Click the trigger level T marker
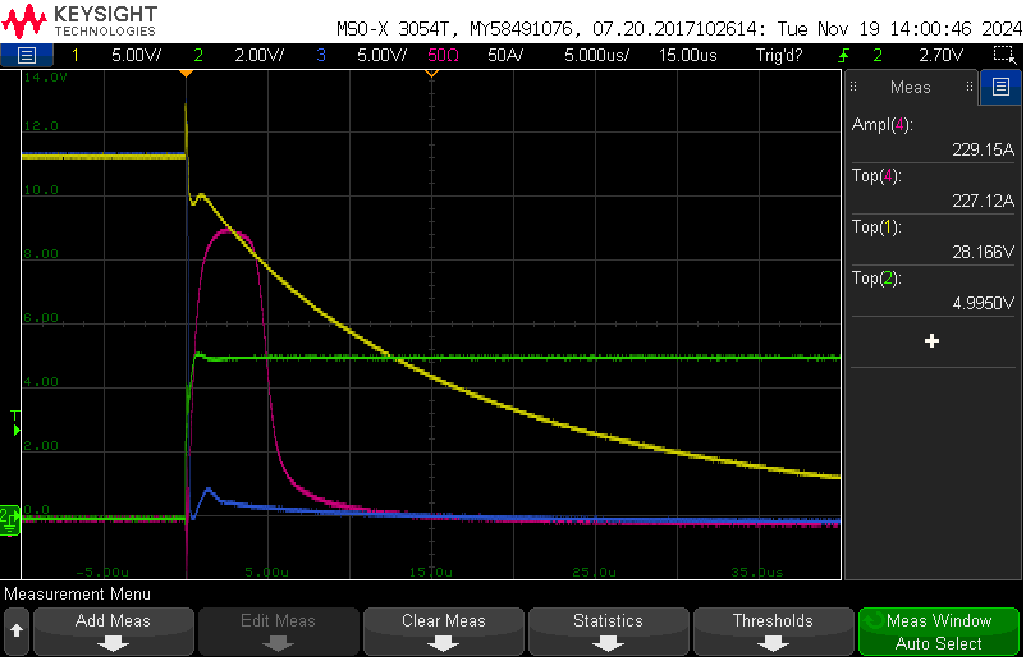The image size is (1024, 659). tap(16, 423)
